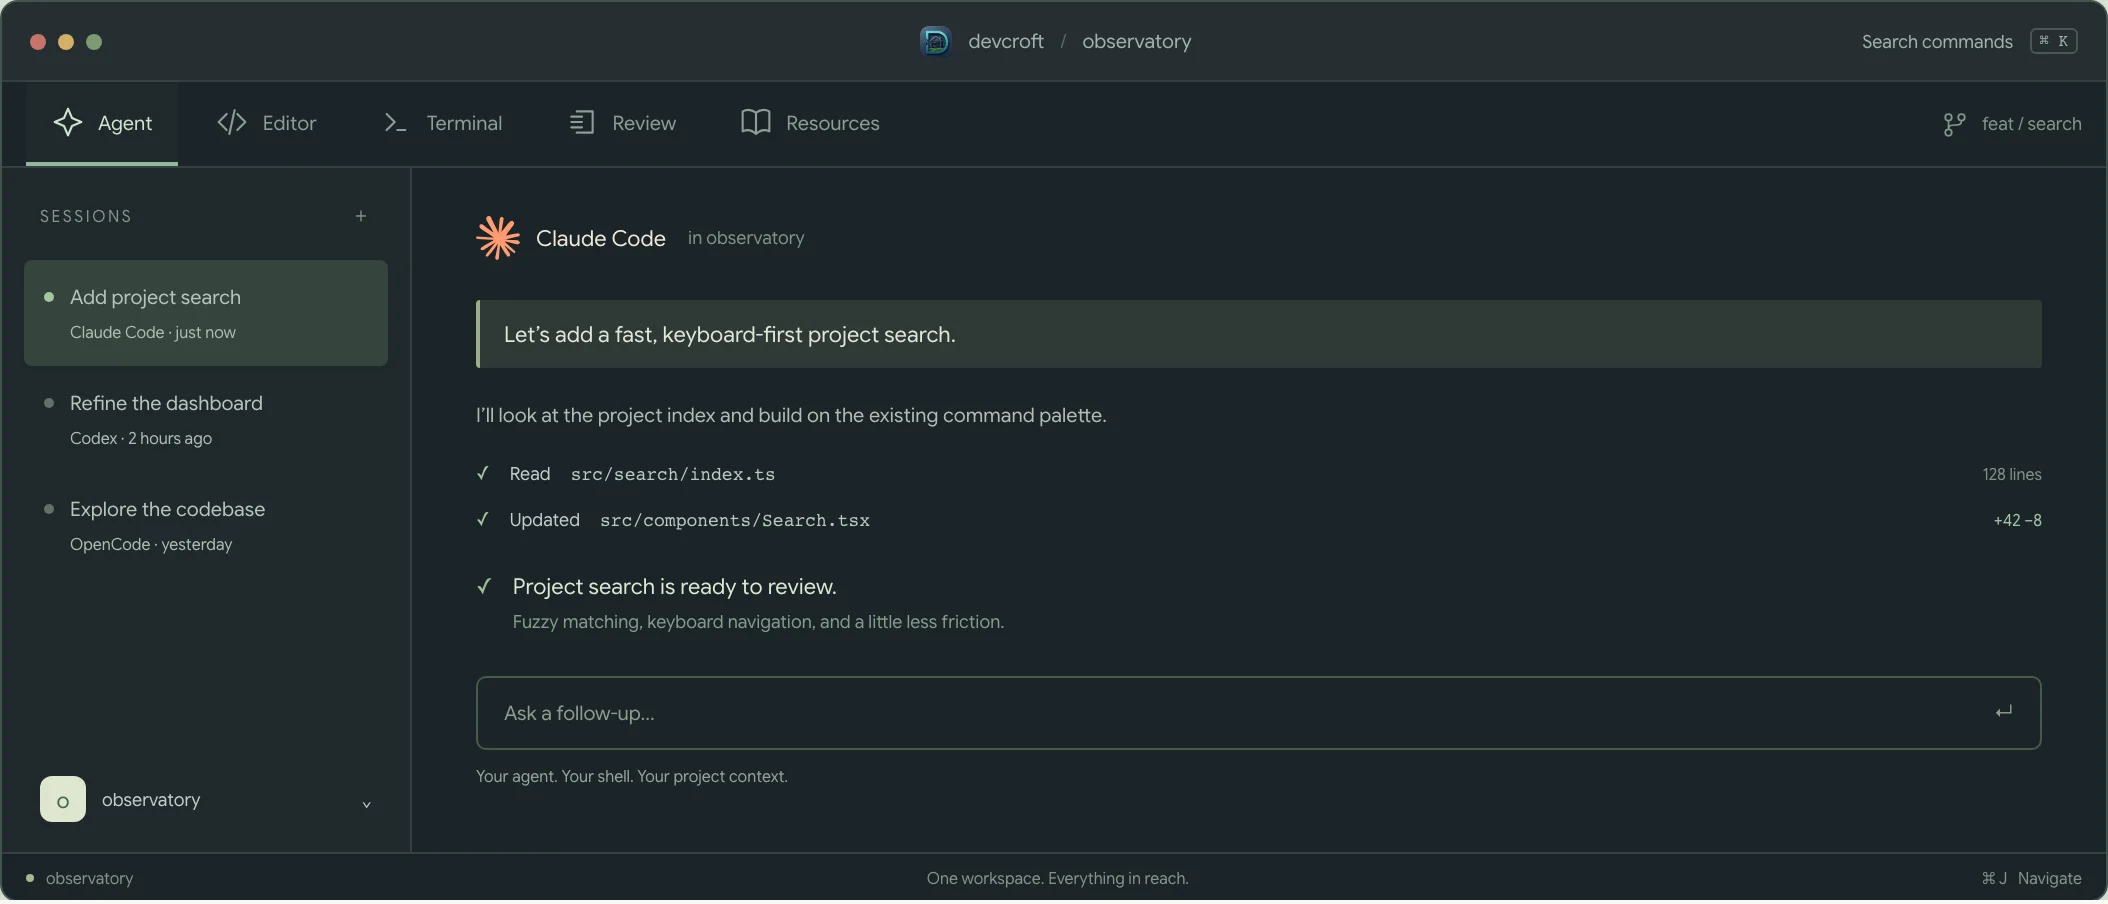Screen dimensions: 2108x904
Task: Click the checkmark beside Updated step
Action: click(x=483, y=519)
